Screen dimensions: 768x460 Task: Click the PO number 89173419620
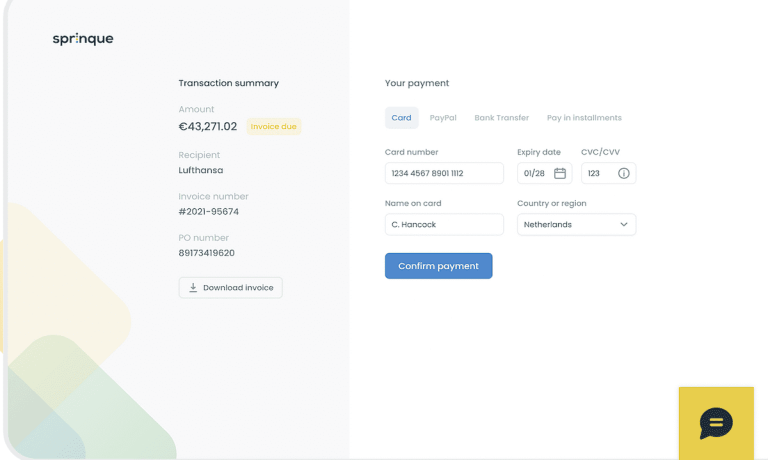pos(206,253)
